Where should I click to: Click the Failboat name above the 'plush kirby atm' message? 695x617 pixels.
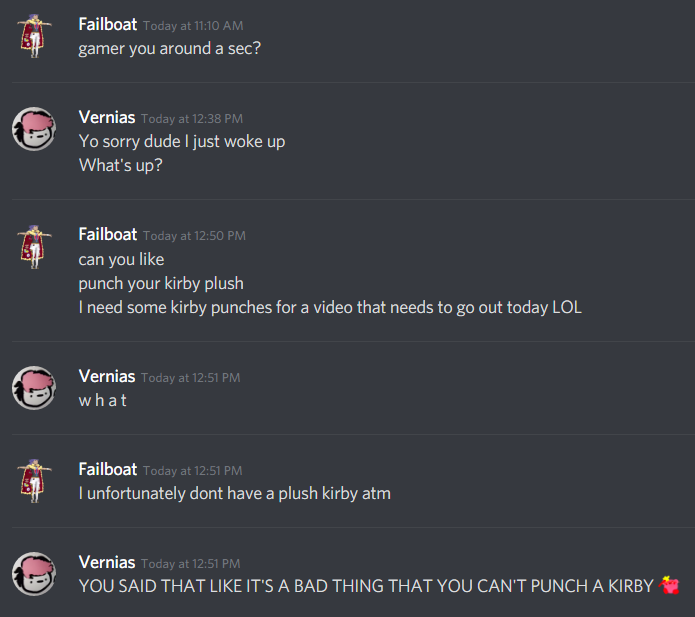[108, 469]
